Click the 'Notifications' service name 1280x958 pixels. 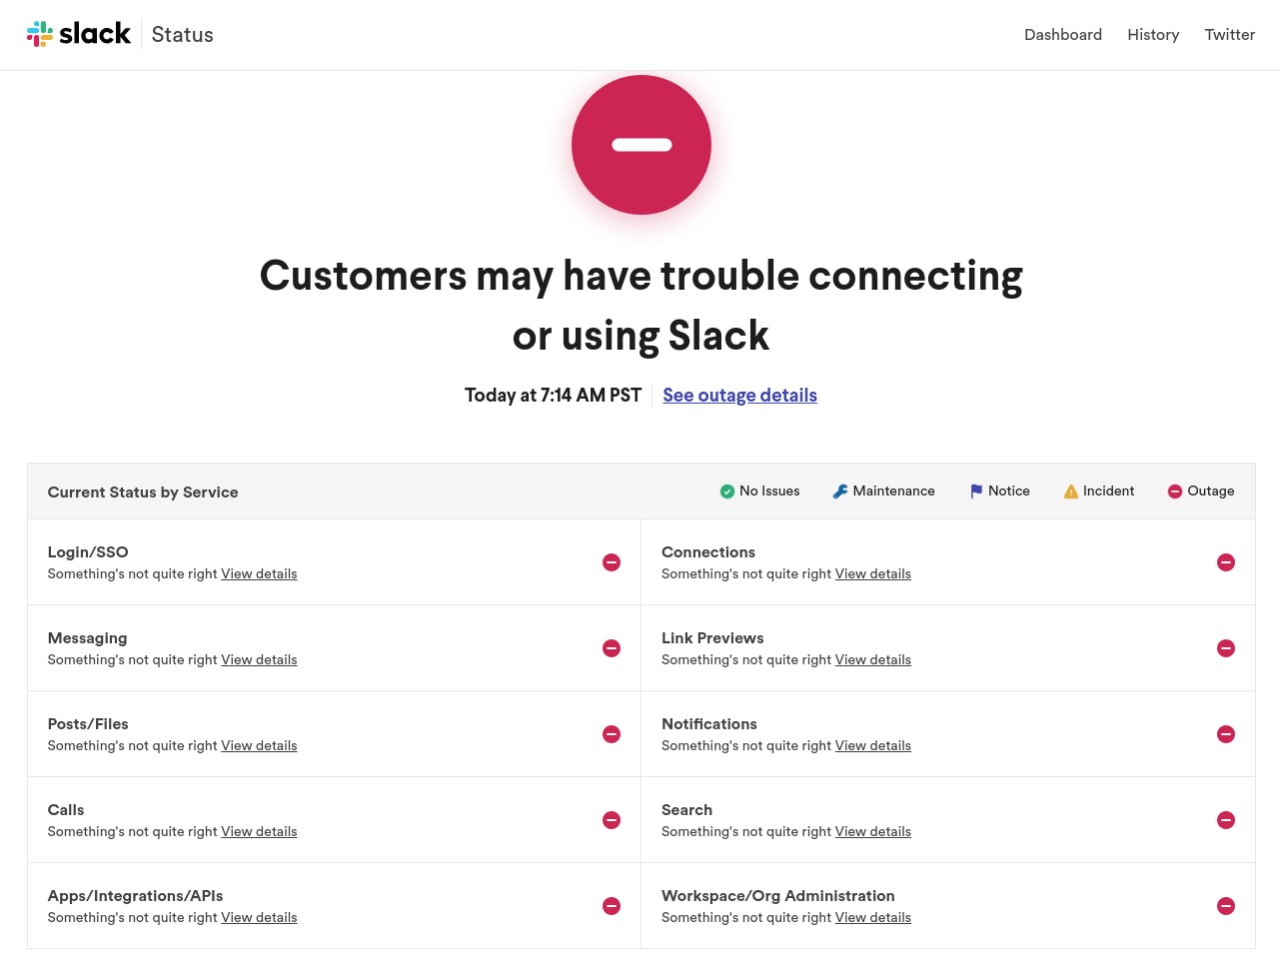point(709,724)
